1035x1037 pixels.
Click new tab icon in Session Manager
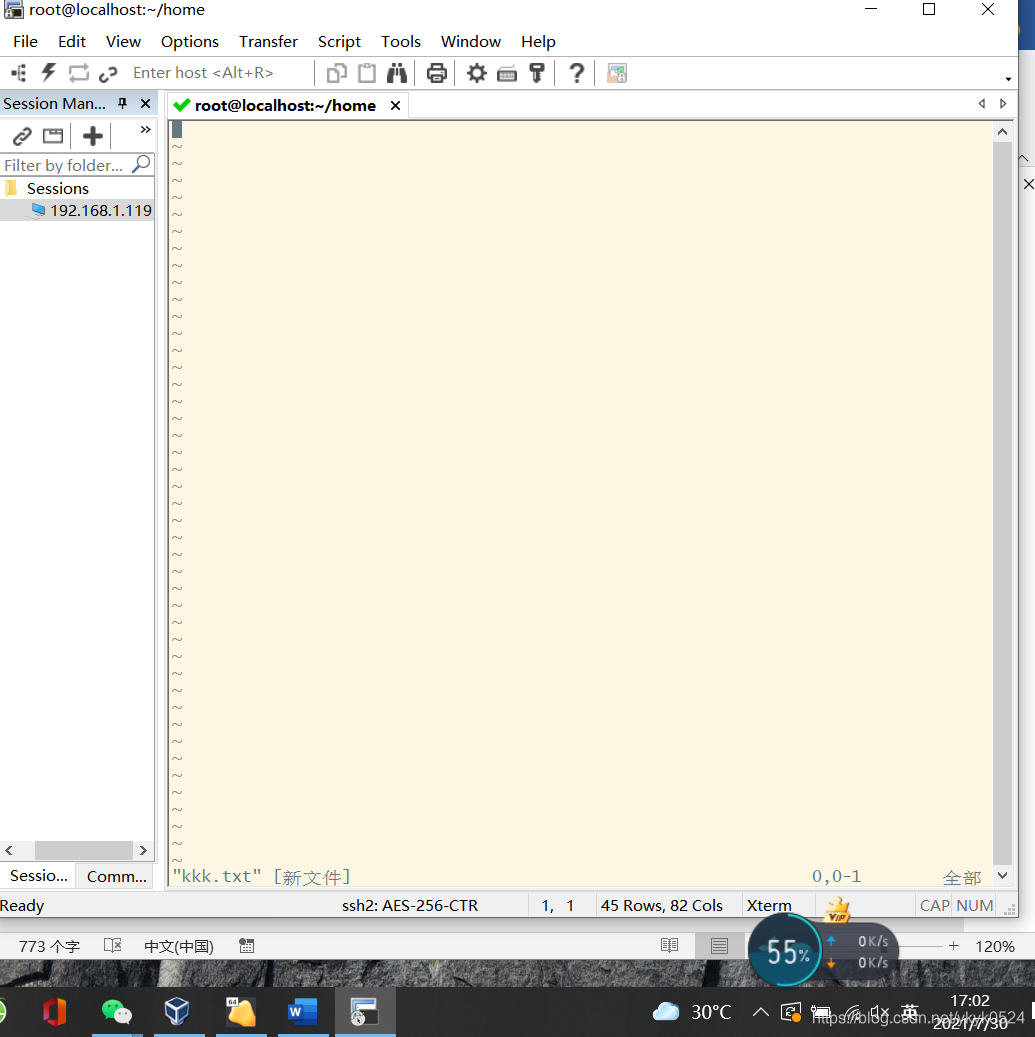[x=53, y=136]
